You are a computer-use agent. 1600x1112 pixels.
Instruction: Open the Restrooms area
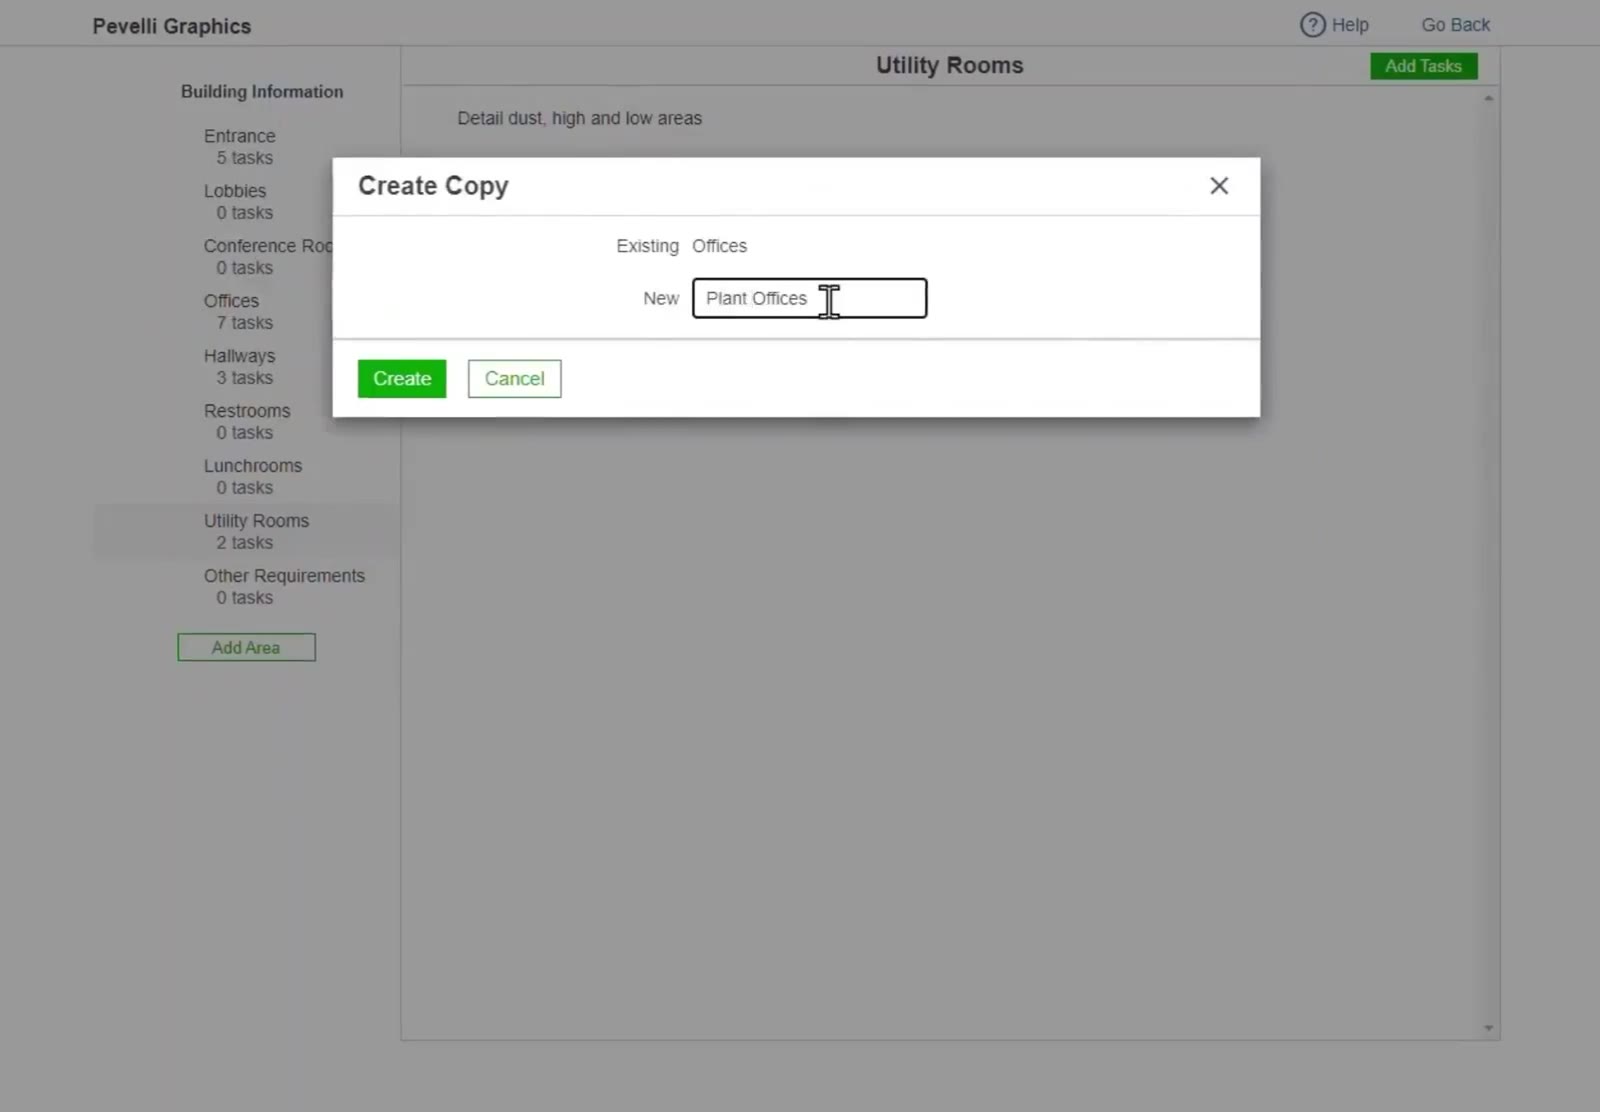(x=247, y=421)
